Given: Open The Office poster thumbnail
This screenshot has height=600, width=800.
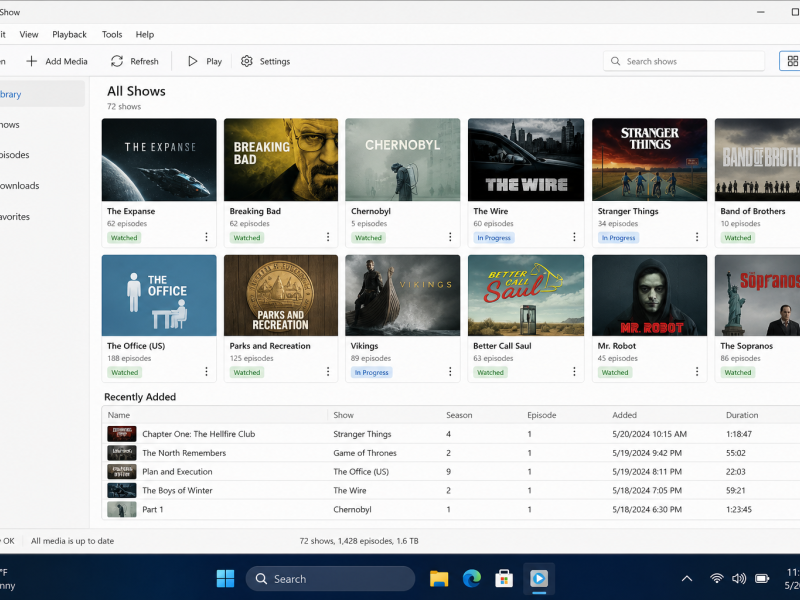Looking at the screenshot, I should (159, 295).
